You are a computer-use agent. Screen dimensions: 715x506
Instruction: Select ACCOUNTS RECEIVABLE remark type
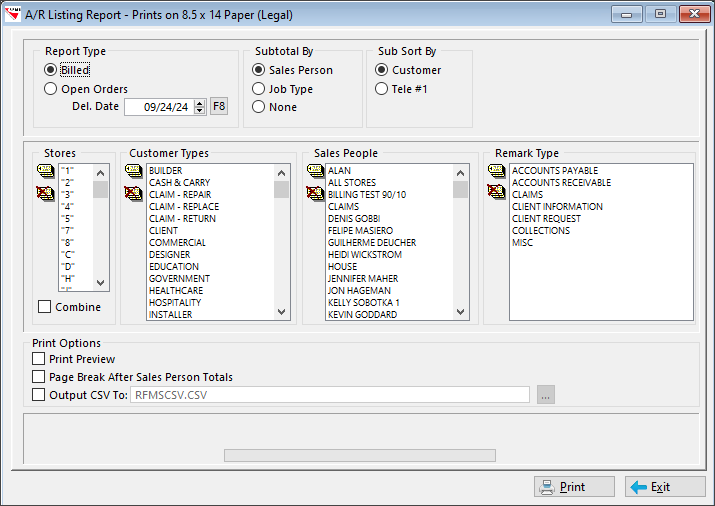tap(561, 182)
